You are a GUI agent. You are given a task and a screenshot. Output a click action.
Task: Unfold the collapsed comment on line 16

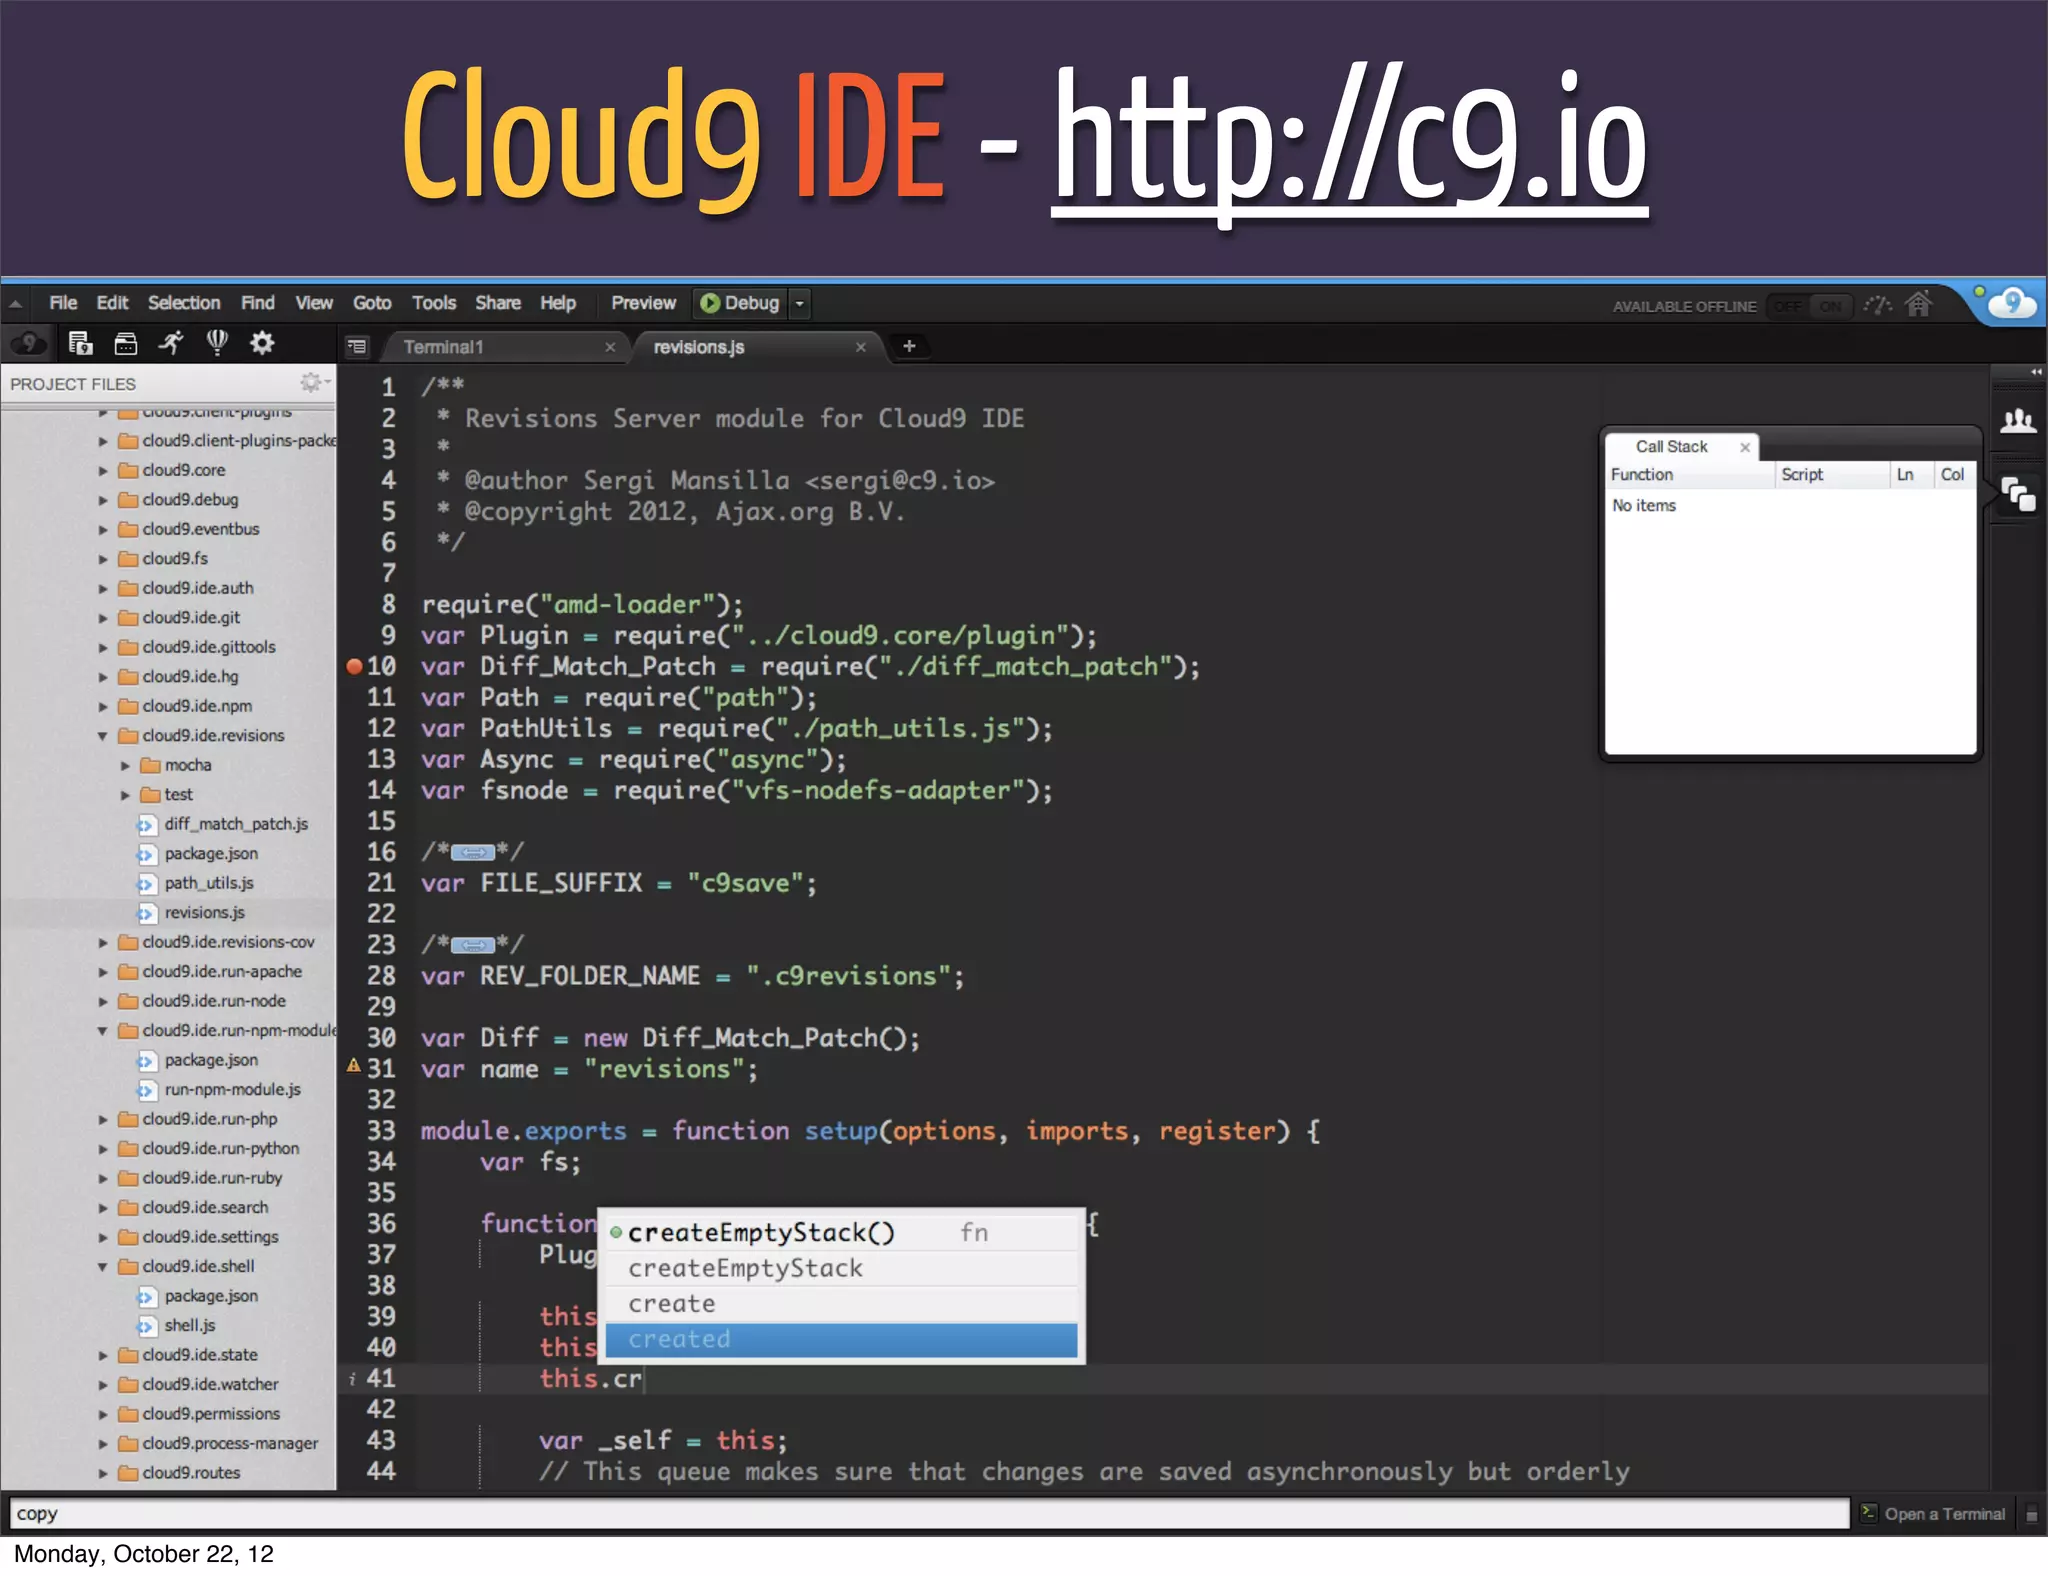point(473,852)
